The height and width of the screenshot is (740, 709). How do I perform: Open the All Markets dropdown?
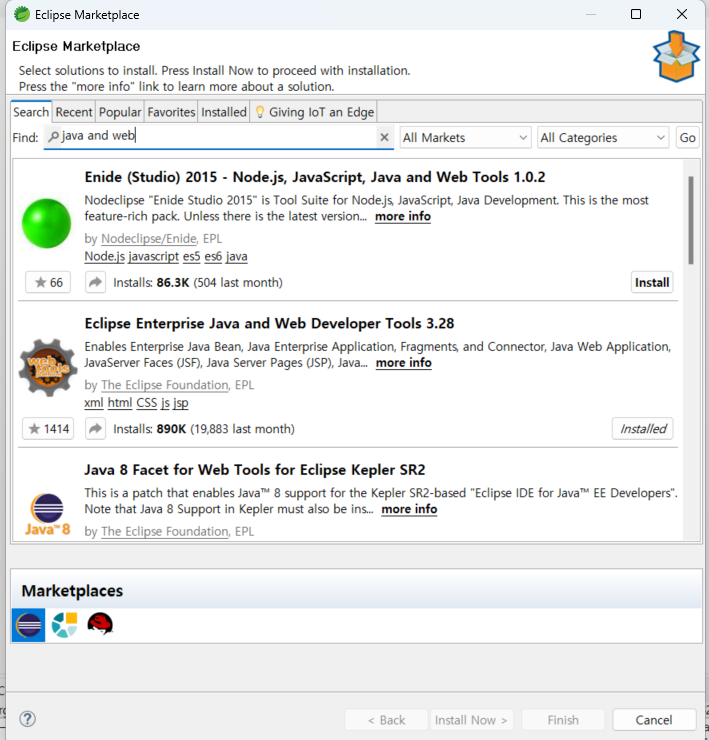click(x=465, y=137)
